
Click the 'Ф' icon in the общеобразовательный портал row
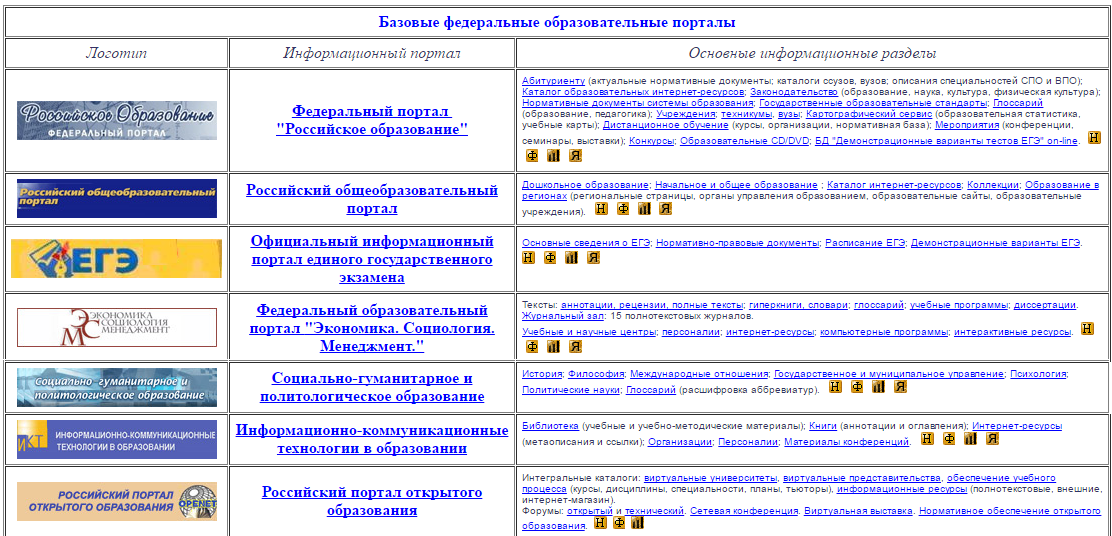[623, 208]
